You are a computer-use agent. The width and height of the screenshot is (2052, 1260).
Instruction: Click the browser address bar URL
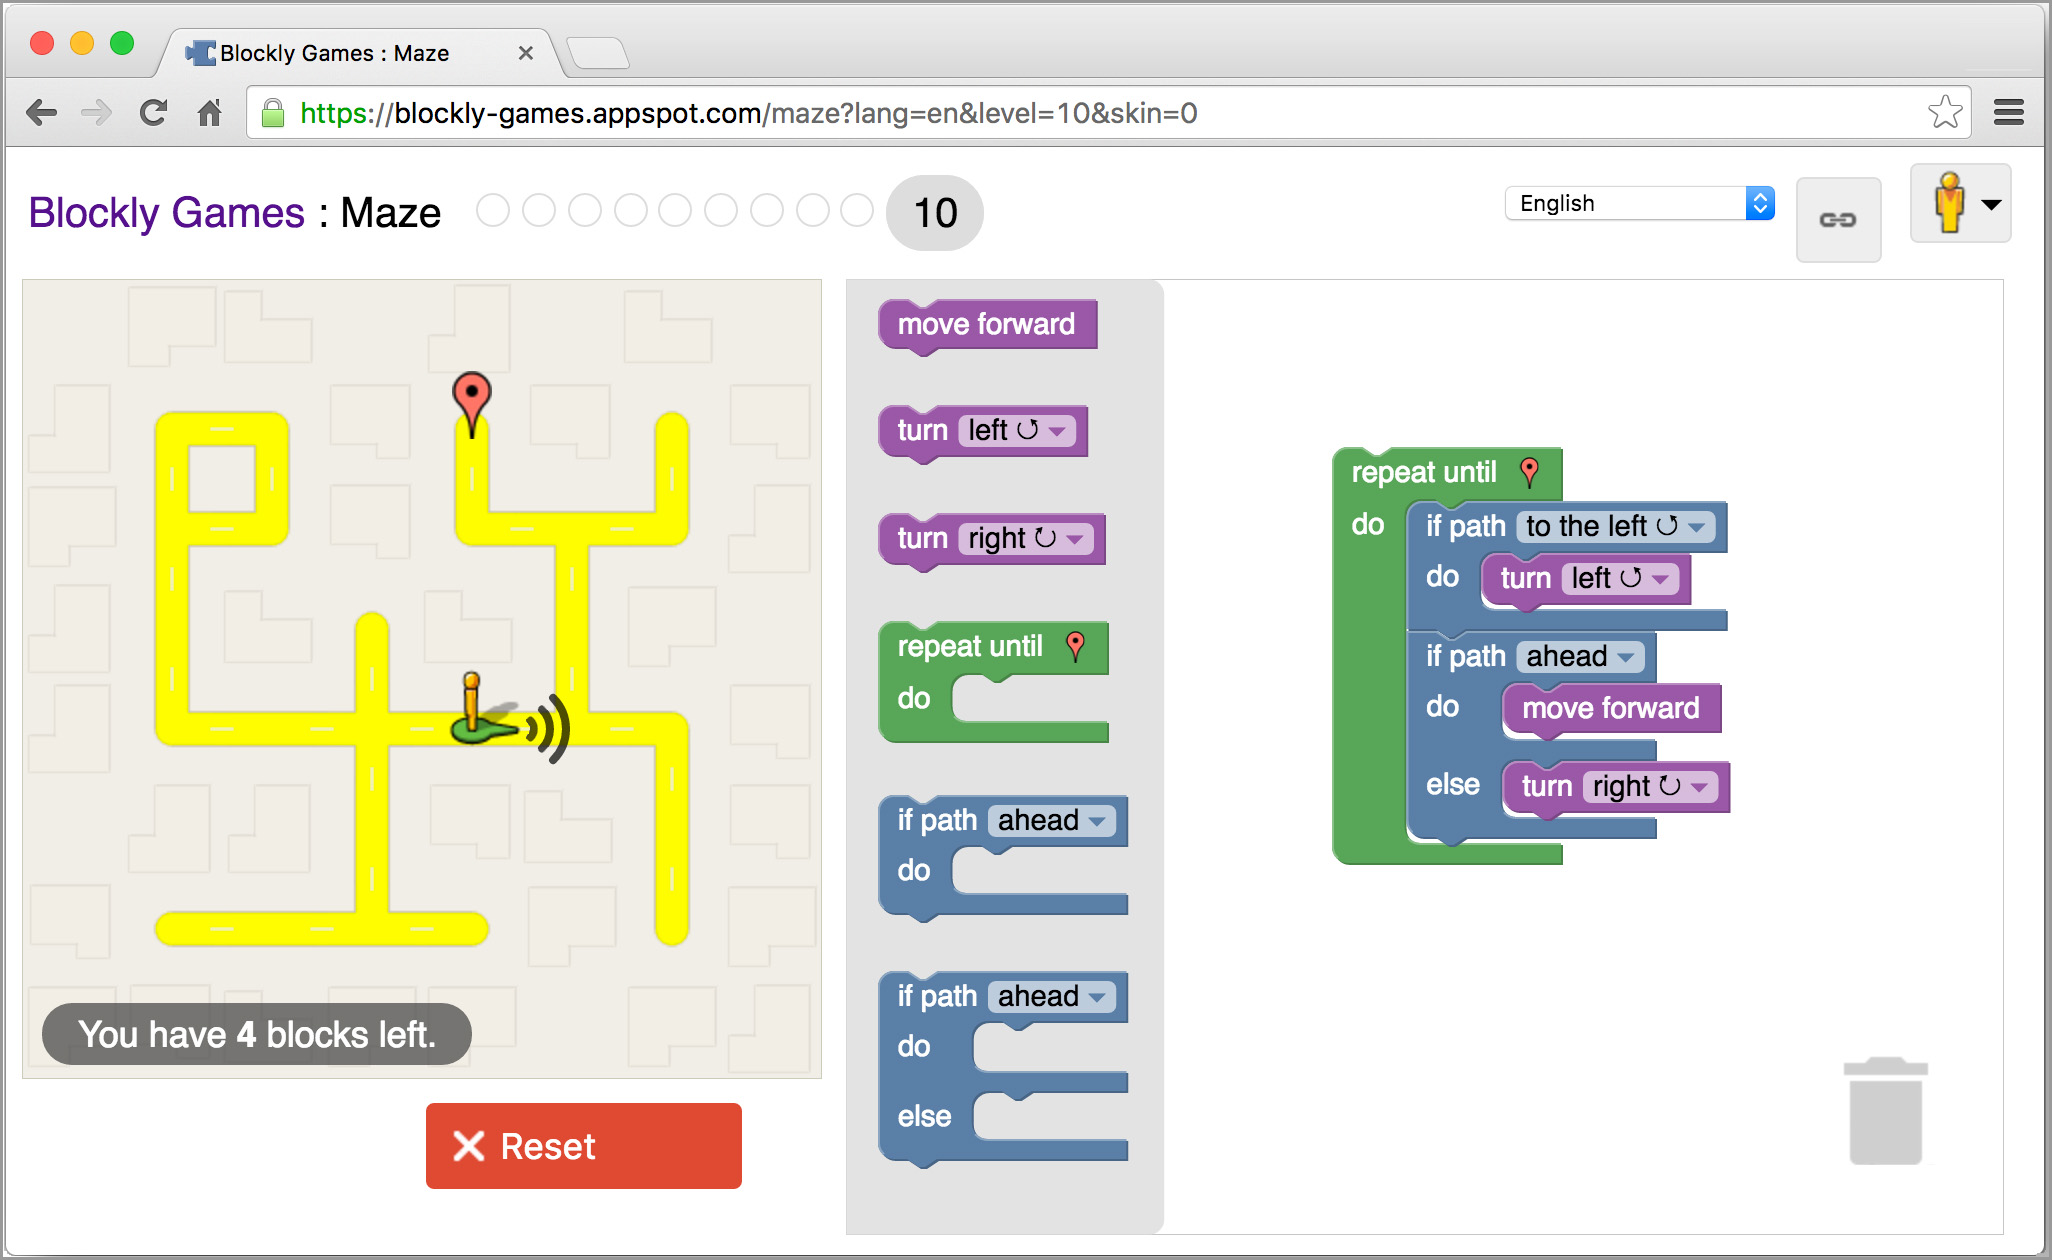point(749,113)
